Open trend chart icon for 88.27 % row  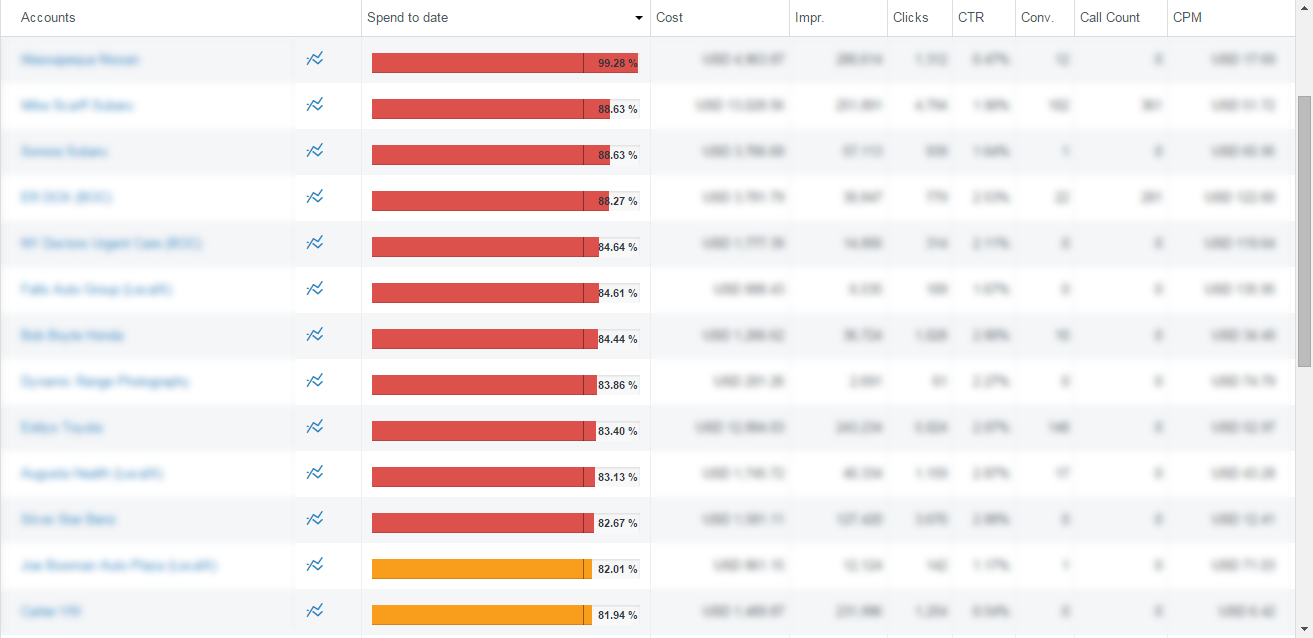[x=315, y=197]
